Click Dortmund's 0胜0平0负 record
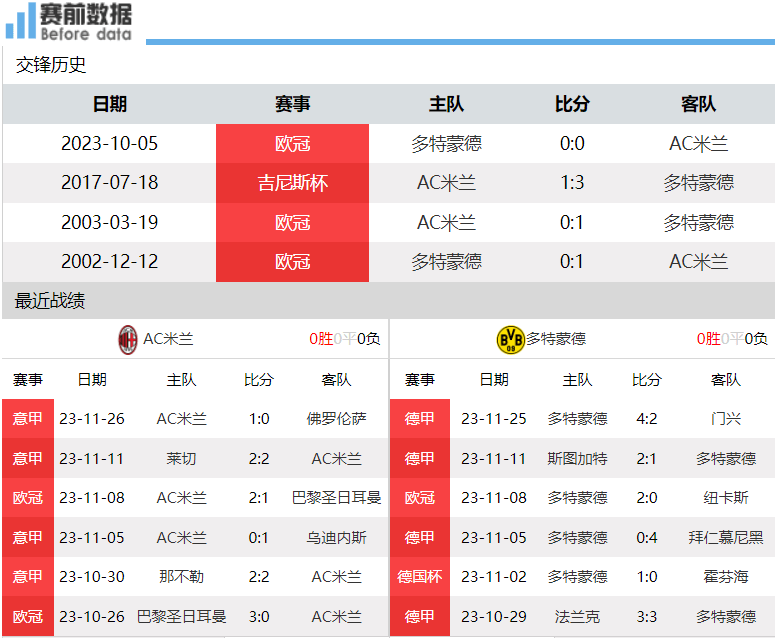Image resolution: width=775 pixels, height=638 pixels. [x=732, y=339]
